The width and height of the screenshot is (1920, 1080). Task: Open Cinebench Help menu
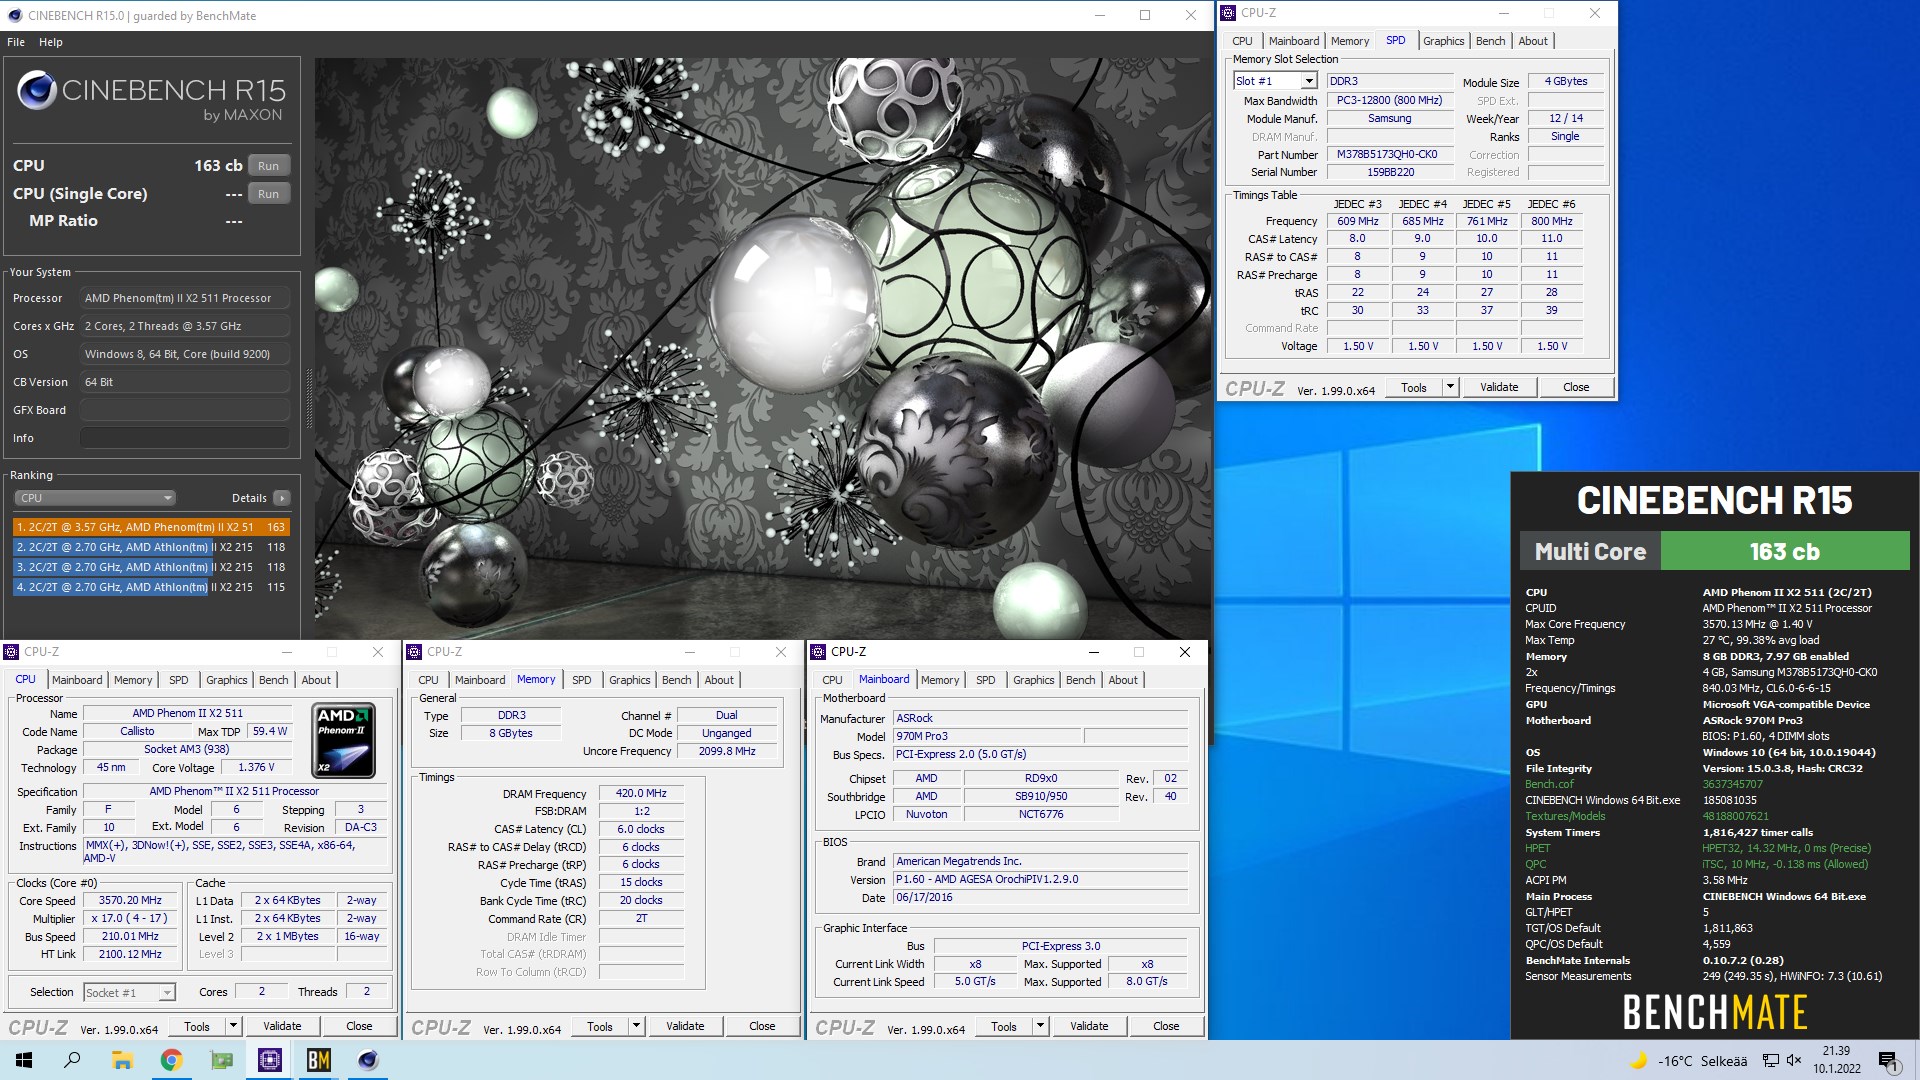(x=51, y=42)
